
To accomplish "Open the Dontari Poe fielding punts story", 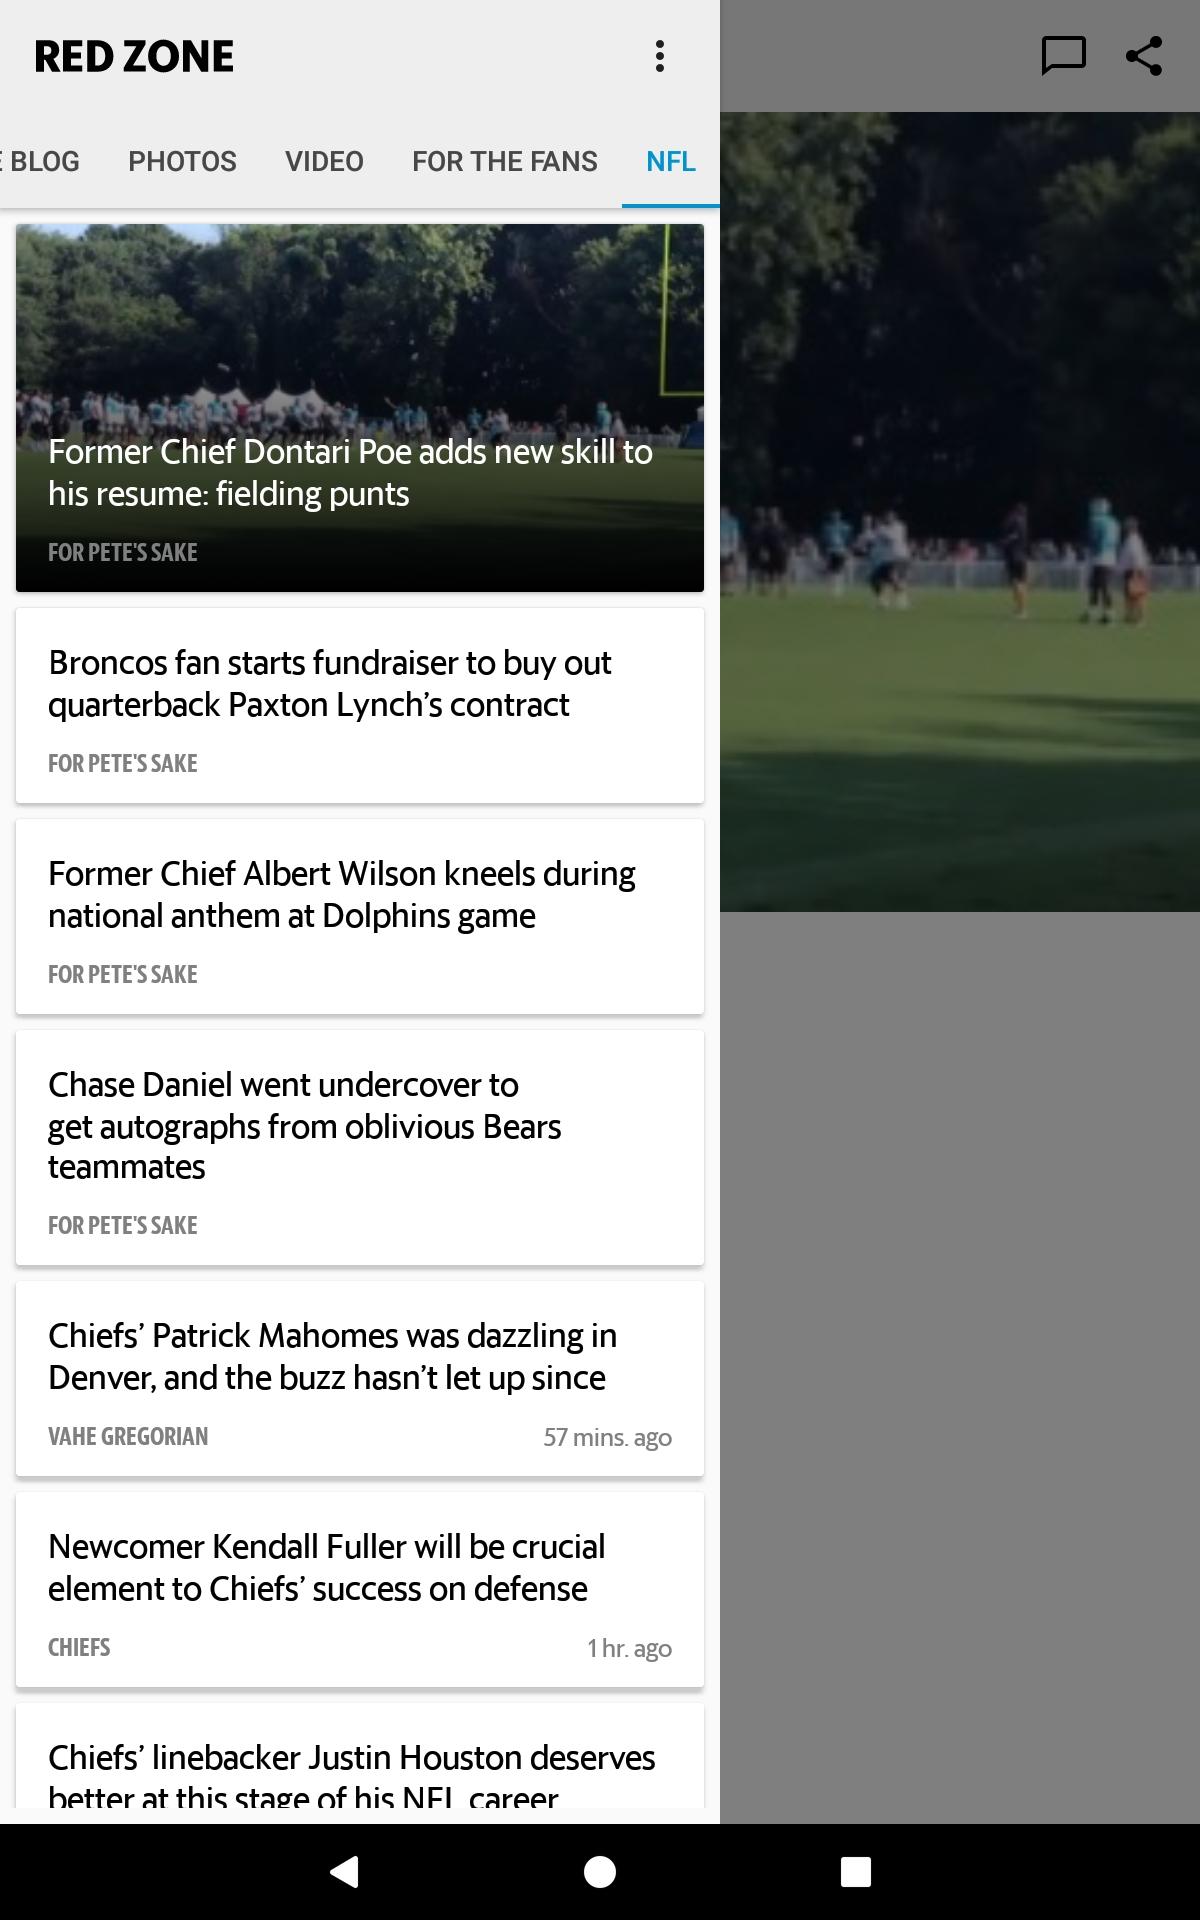I will tap(360, 408).
